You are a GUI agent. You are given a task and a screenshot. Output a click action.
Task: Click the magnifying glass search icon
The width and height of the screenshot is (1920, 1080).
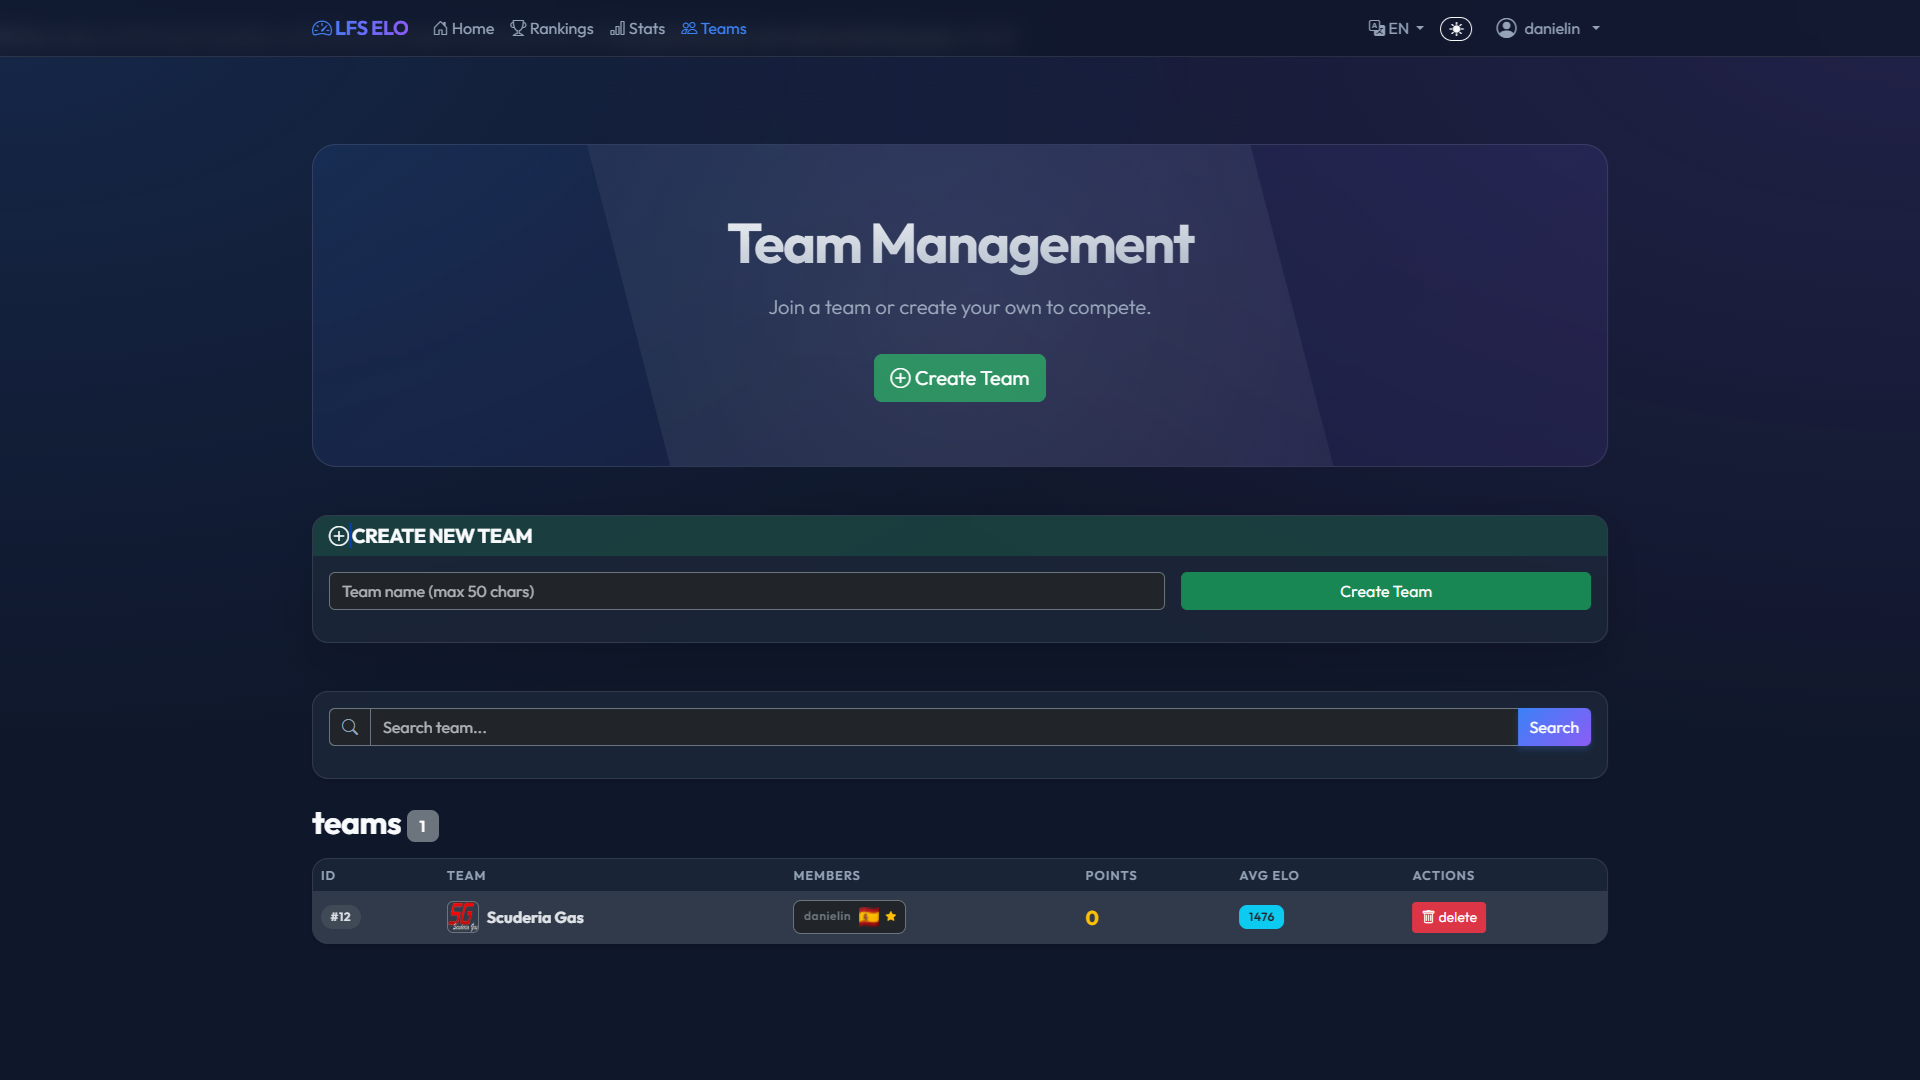[350, 727]
